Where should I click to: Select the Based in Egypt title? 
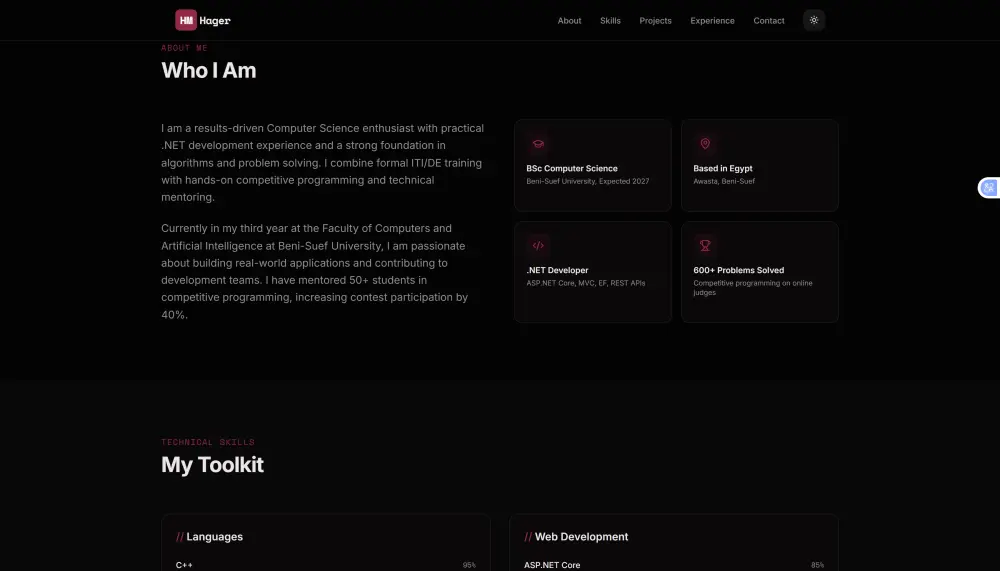point(723,168)
